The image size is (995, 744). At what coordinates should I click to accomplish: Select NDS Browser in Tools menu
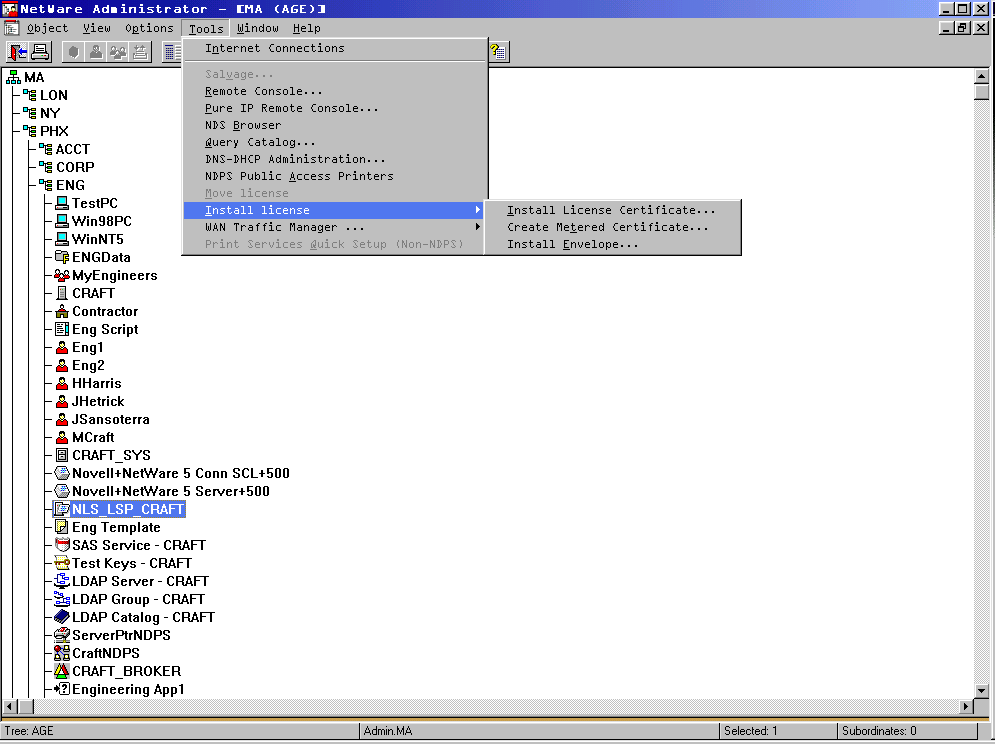click(243, 125)
